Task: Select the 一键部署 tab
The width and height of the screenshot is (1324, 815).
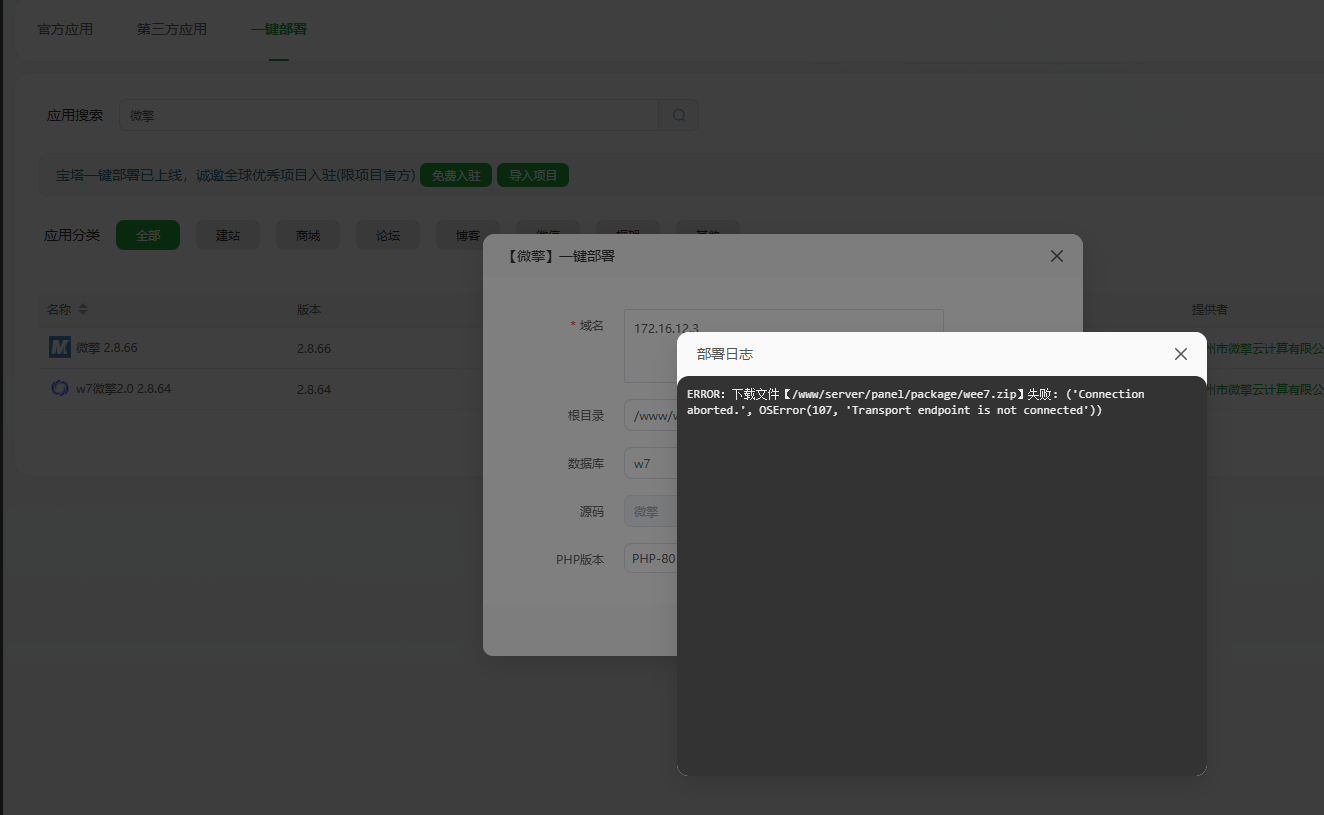Action: point(279,29)
